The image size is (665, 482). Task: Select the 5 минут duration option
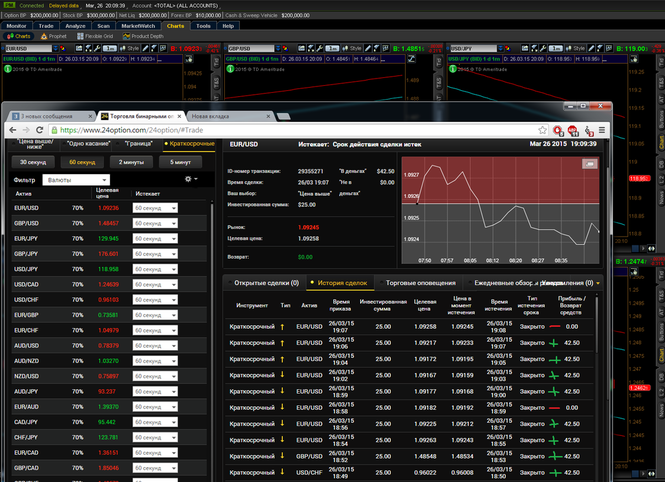181,161
